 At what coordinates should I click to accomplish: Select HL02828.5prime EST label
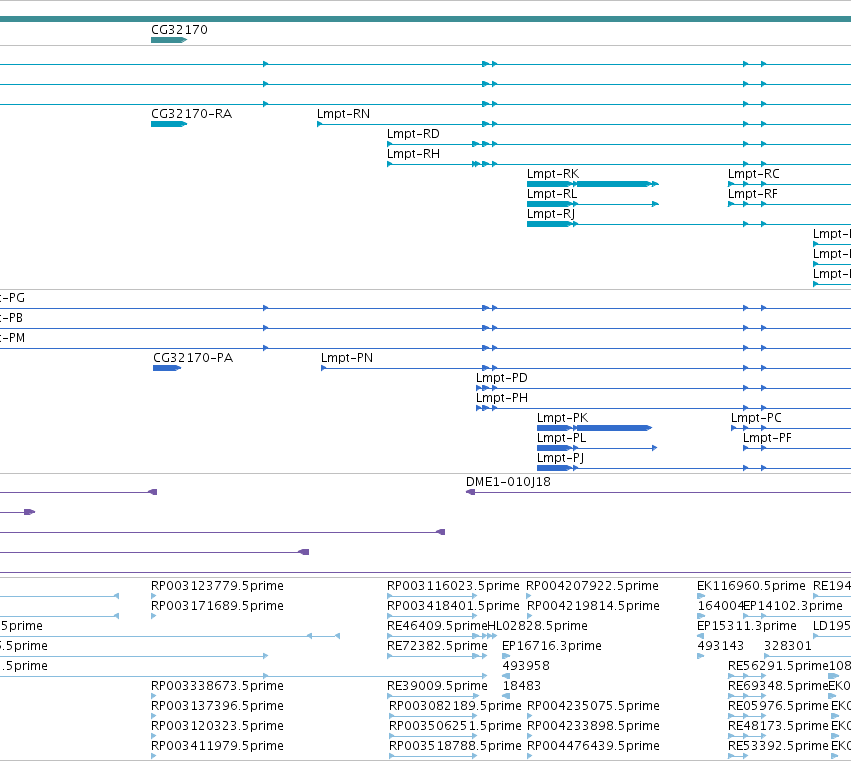pos(537,626)
